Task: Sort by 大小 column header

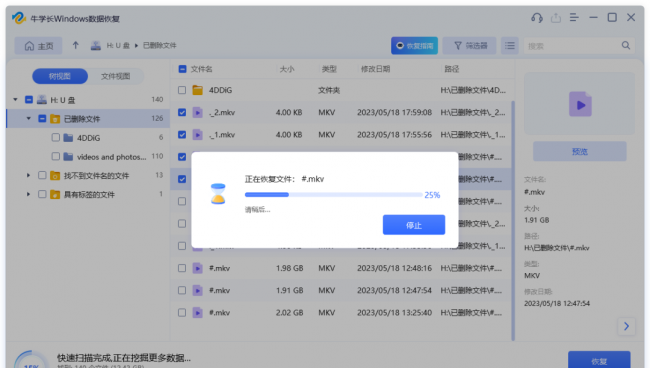Action: [x=286, y=69]
